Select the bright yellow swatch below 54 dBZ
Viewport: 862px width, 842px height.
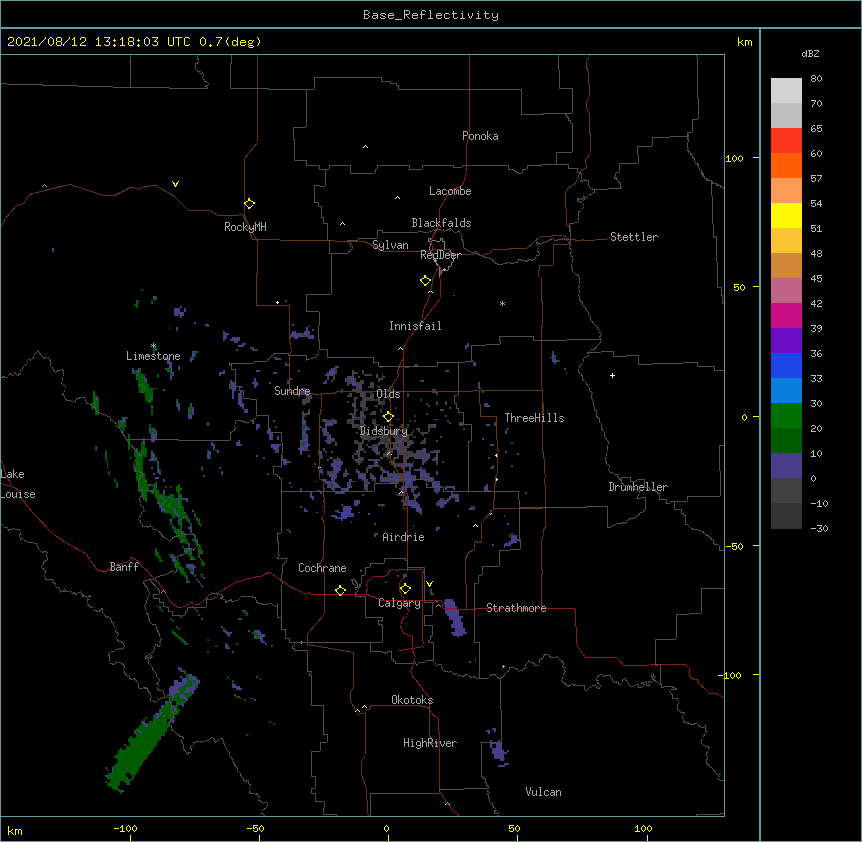pos(786,215)
